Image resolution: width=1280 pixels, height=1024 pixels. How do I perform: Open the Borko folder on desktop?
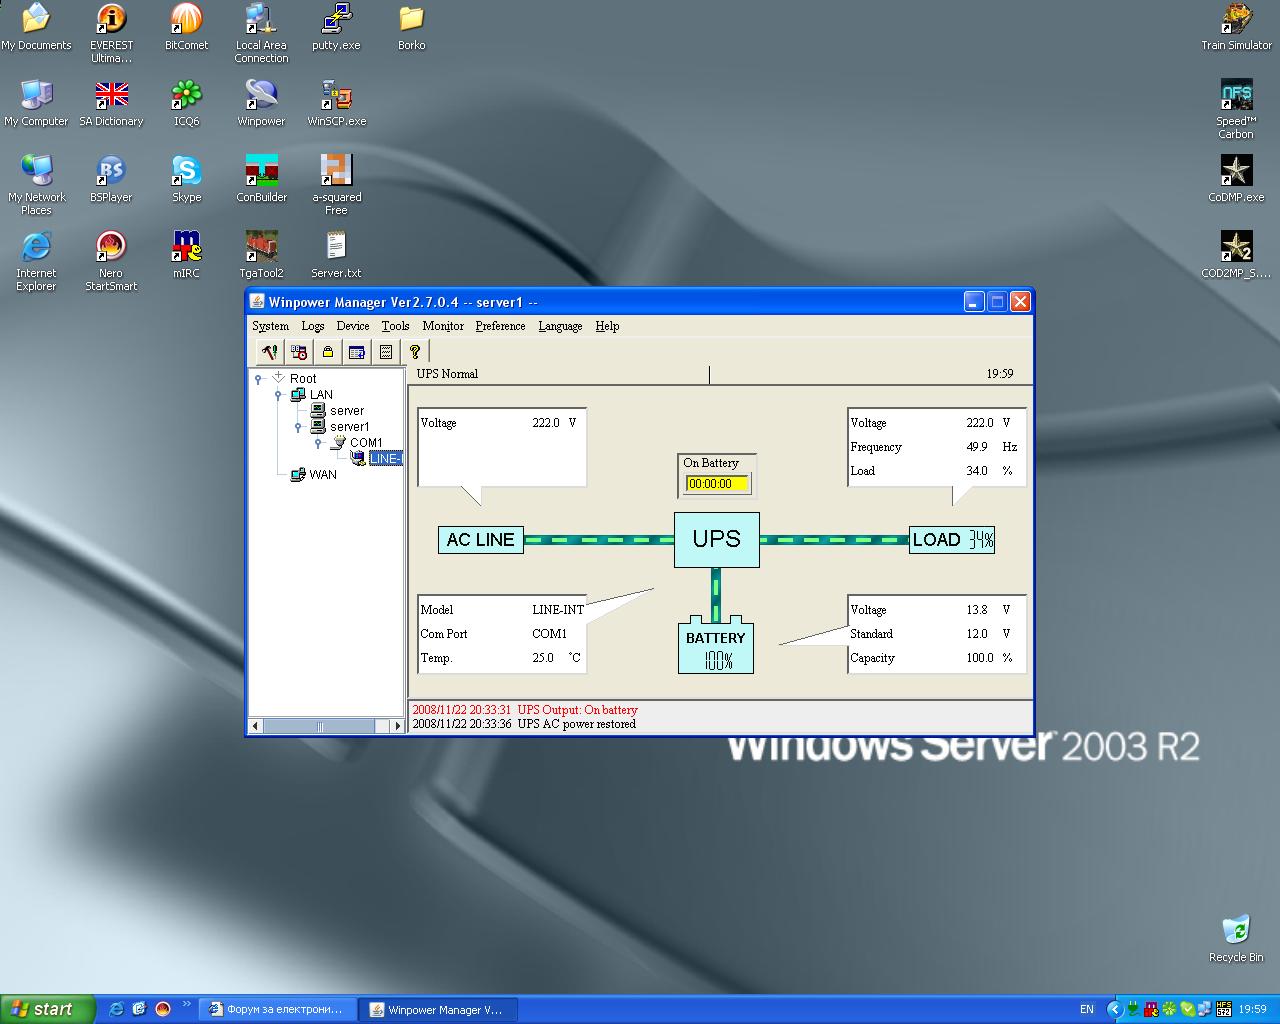point(411,28)
